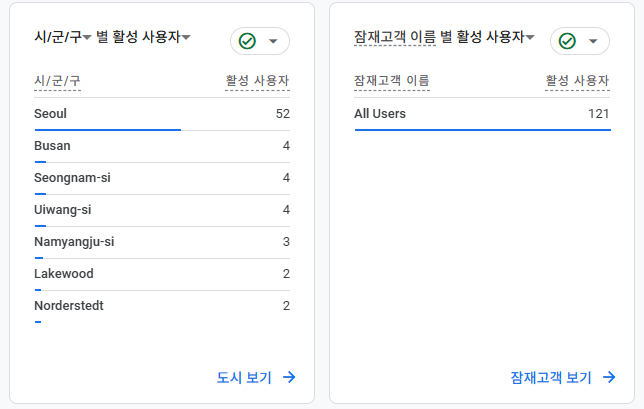This screenshot has width=644, height=409.
Task: Expand status dropdown arrow in audience card
Action: click(x=593, y=41)
